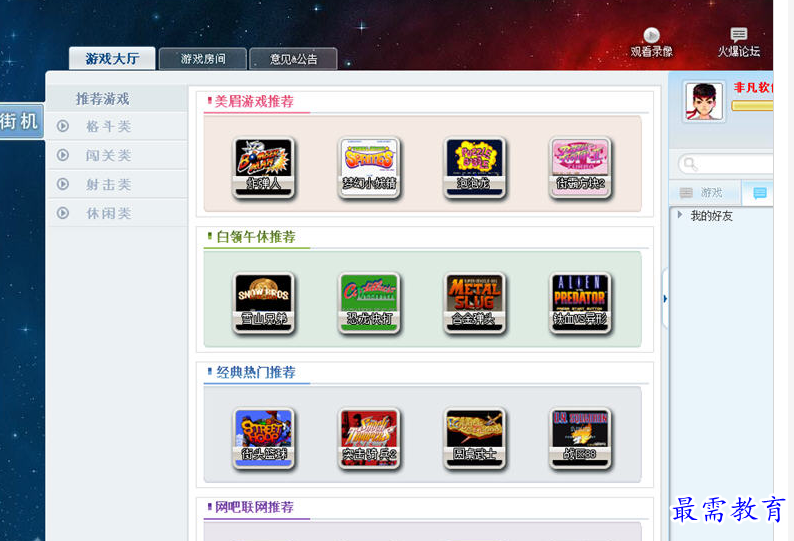The width and height of the screenshot is (794, 541).
Task: Click the Ryu user avatar
Action: [x=704, y=101]
